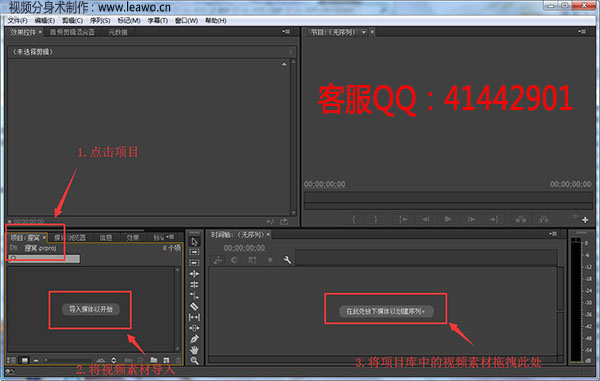The height and width of the screenshot is (381, 600).
Task: Select the Hand tool
Action: click(x=194, y=350)
